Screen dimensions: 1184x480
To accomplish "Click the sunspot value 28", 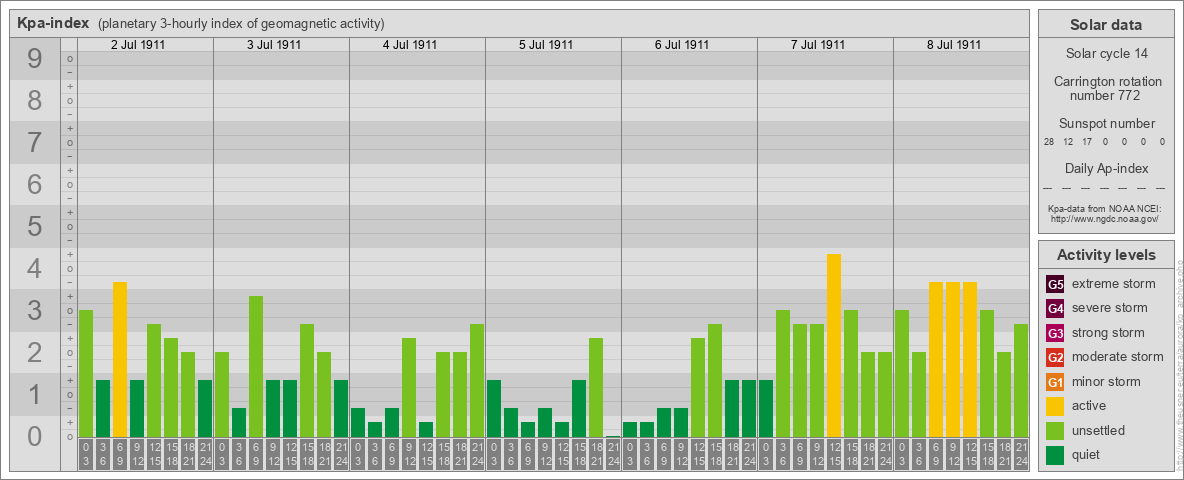I will tap(1049, 142).
